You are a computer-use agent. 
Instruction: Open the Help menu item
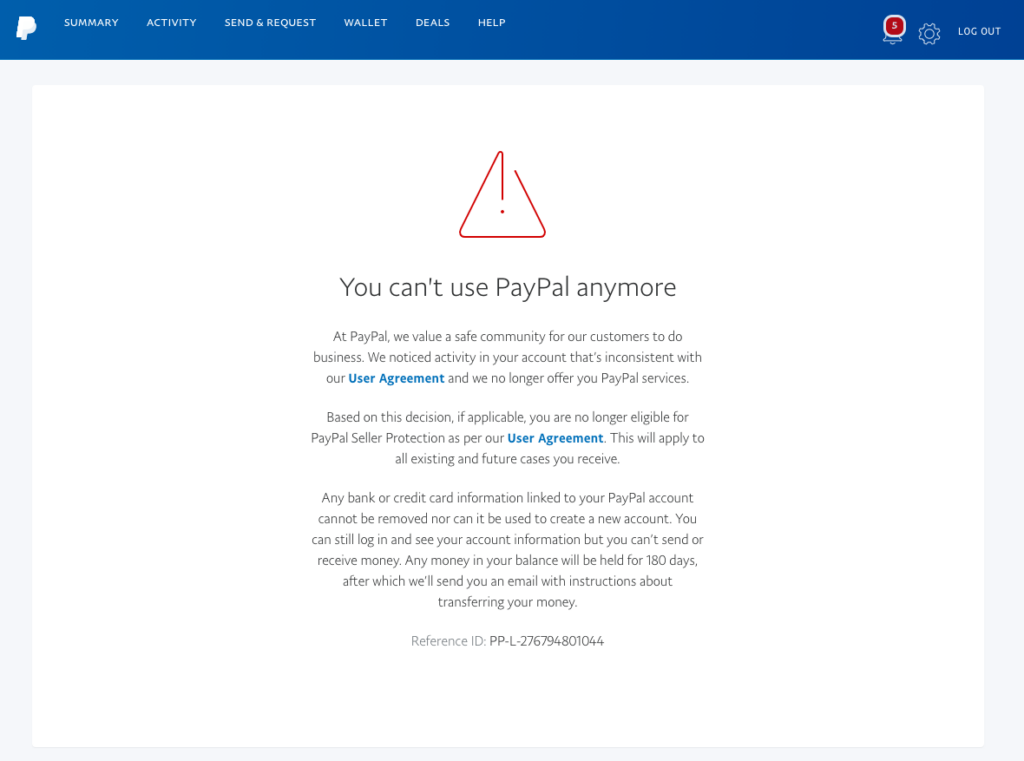pos(491,23)
